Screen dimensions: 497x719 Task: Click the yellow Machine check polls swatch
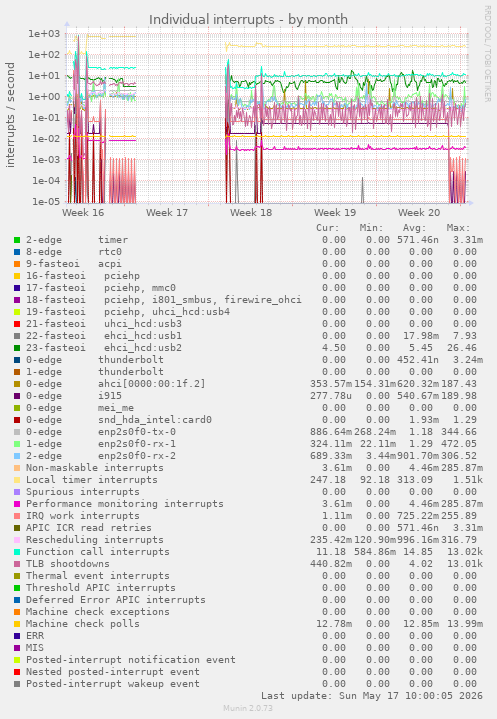(17, 624)
